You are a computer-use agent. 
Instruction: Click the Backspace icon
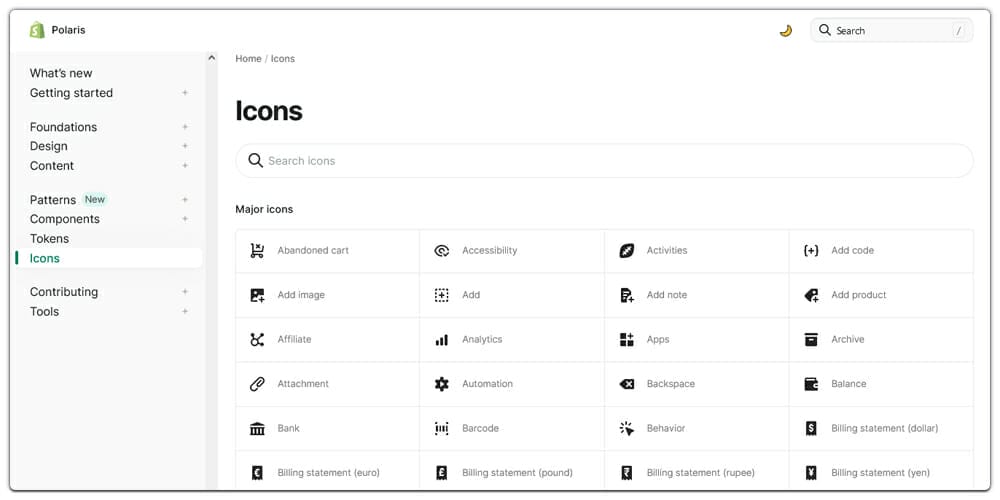point(627,384)
